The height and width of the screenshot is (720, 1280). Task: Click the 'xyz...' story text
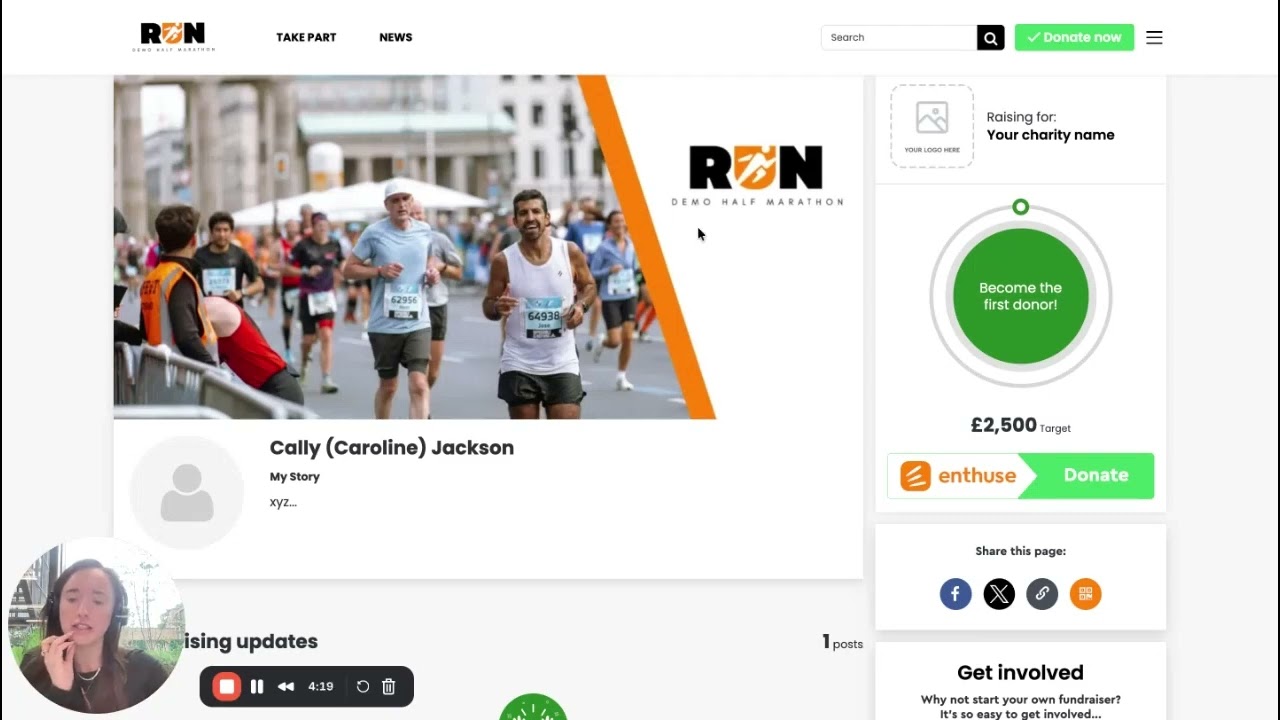tap(283, 502)
